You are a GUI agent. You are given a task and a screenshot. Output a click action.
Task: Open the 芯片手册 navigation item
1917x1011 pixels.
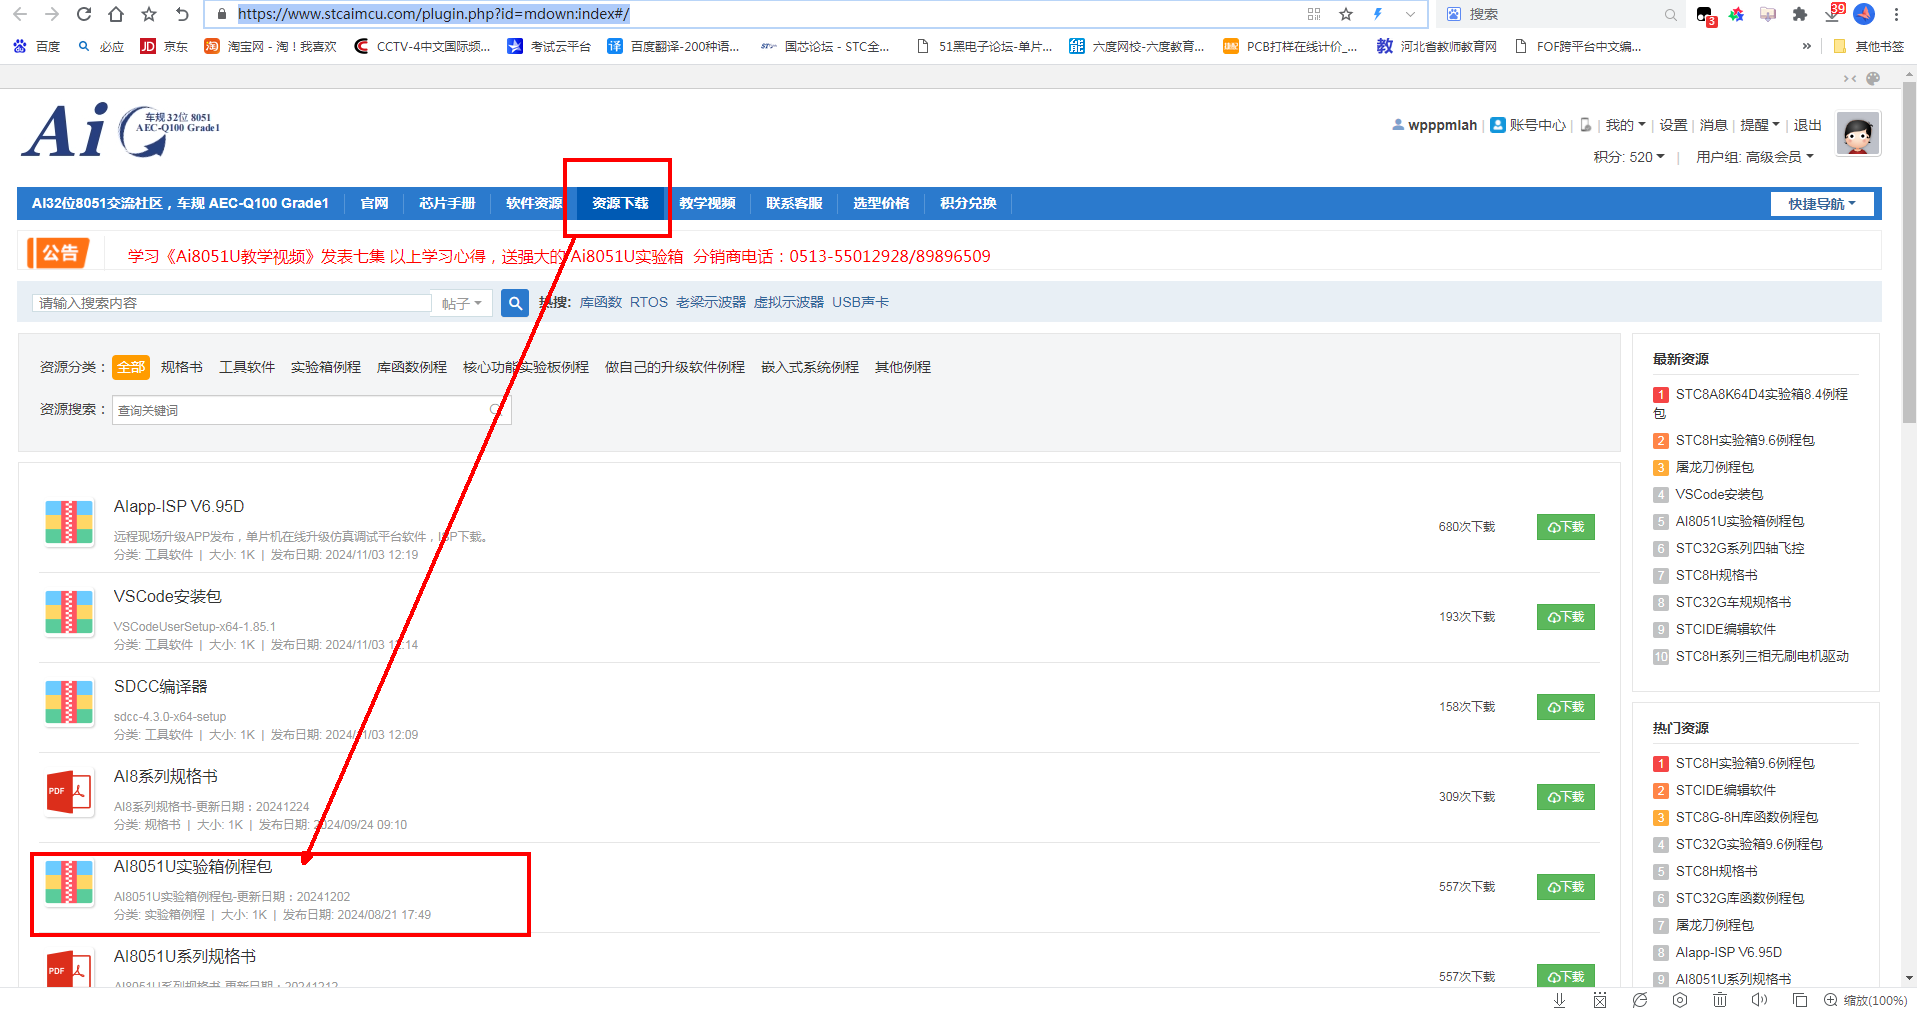(447, 203)
